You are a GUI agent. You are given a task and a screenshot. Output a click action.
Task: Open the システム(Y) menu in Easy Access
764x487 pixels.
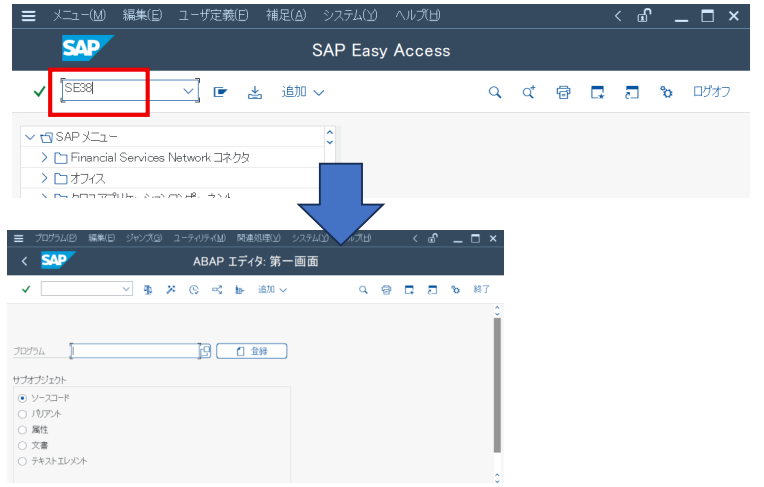(350, 16)
